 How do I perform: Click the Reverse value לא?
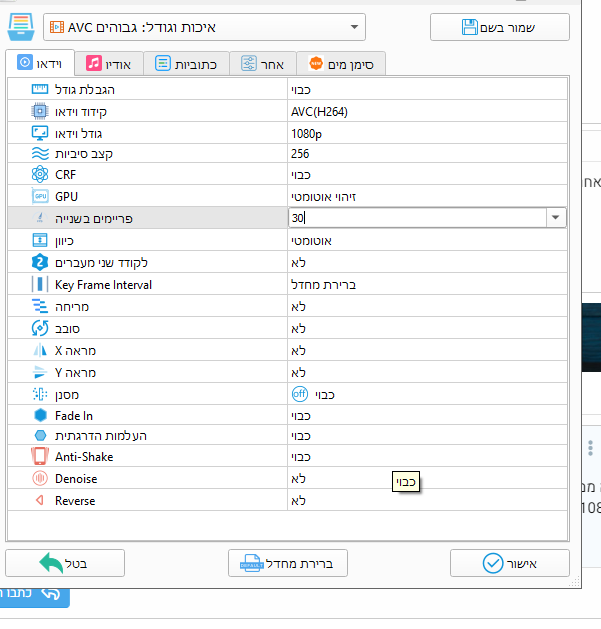(x=298, y=501)
